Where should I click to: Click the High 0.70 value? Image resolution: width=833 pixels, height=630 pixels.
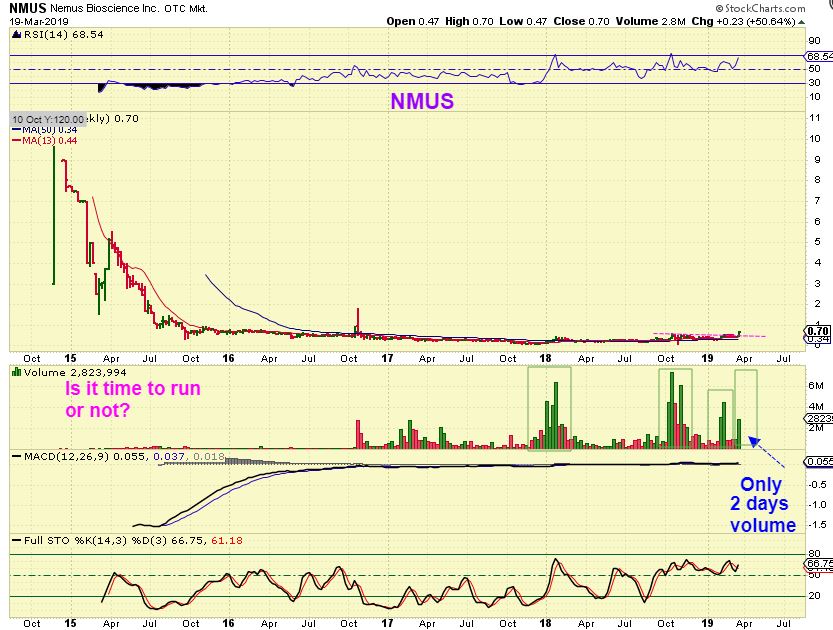pyautogui.click(x=469, y=22)
